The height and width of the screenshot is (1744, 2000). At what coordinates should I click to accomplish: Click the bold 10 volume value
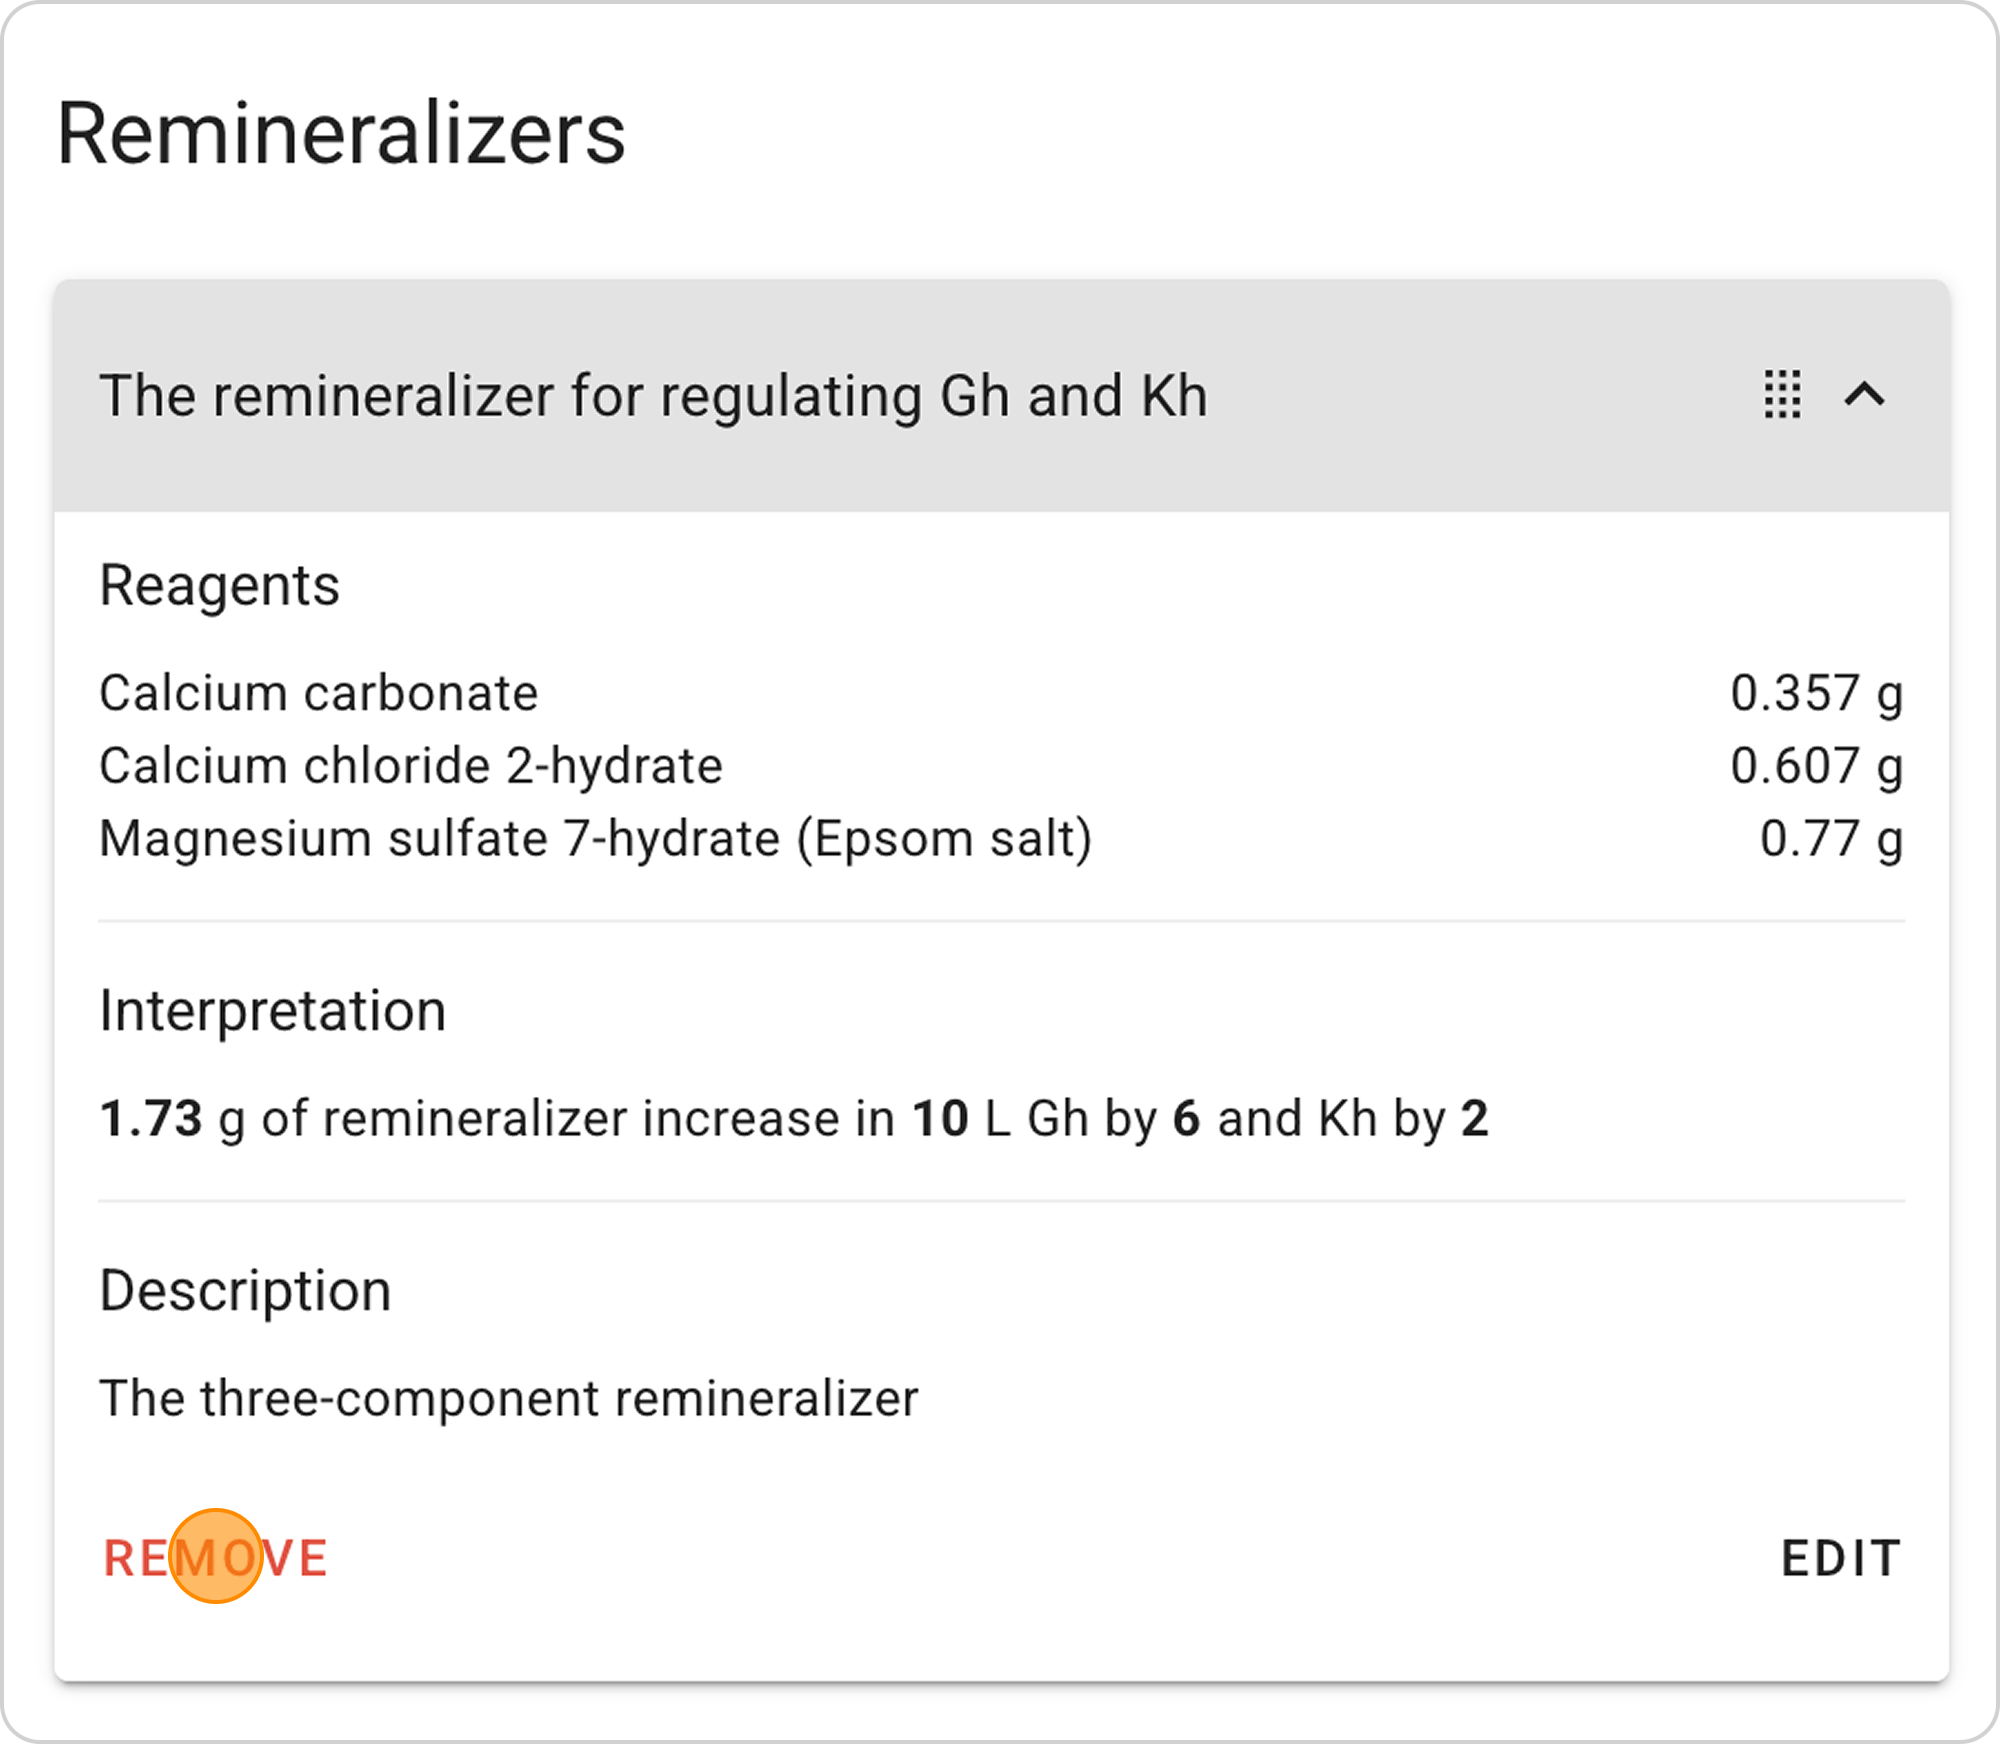(x=940, y=1118)
